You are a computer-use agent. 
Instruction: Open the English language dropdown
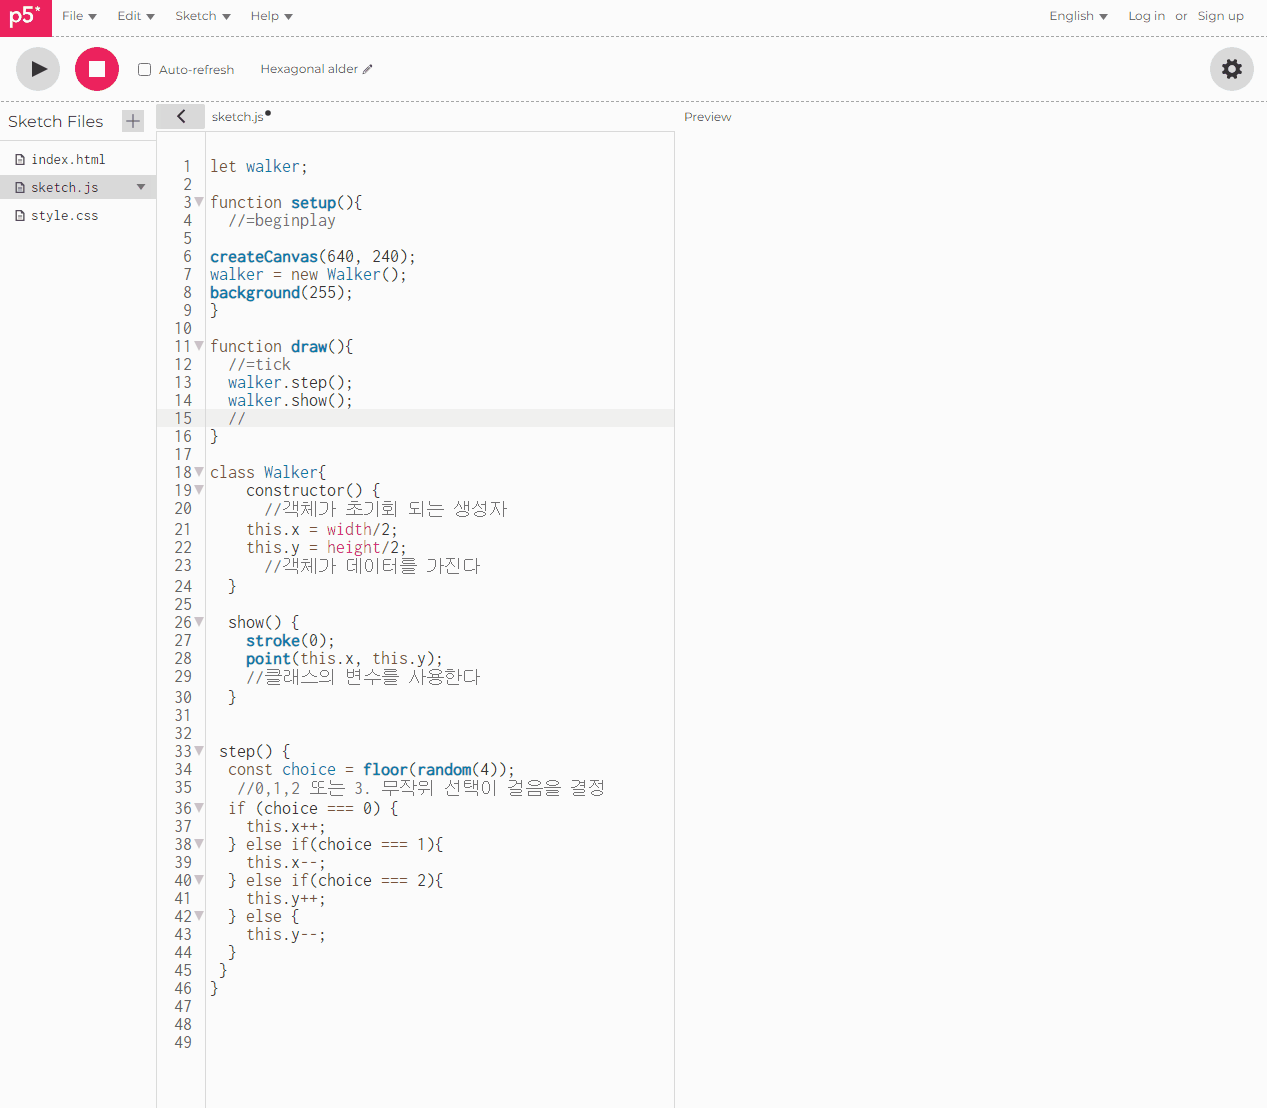pyautogui.click(x=1078, y=16)
